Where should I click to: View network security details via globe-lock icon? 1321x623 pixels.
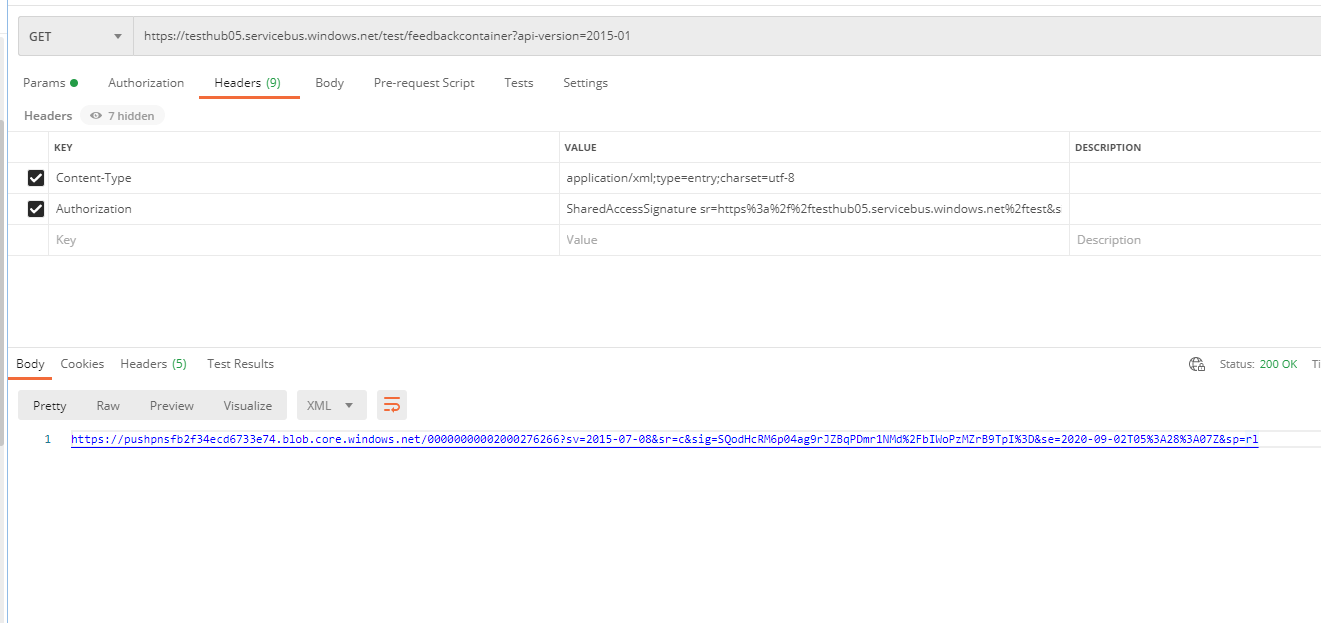1197,363
